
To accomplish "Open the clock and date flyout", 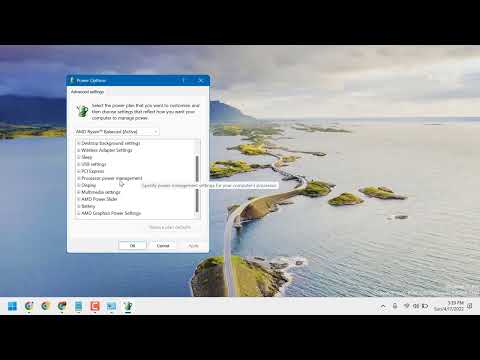I will 449,306.
